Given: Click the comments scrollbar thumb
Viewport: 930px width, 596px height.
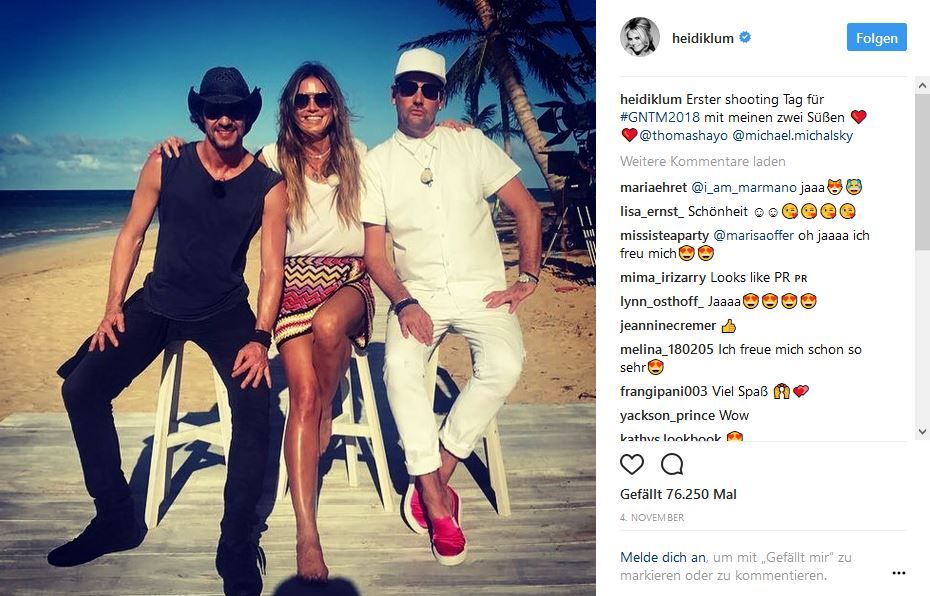Looking at the screenshot, I should pyautogui.click(x=922, y=172).
